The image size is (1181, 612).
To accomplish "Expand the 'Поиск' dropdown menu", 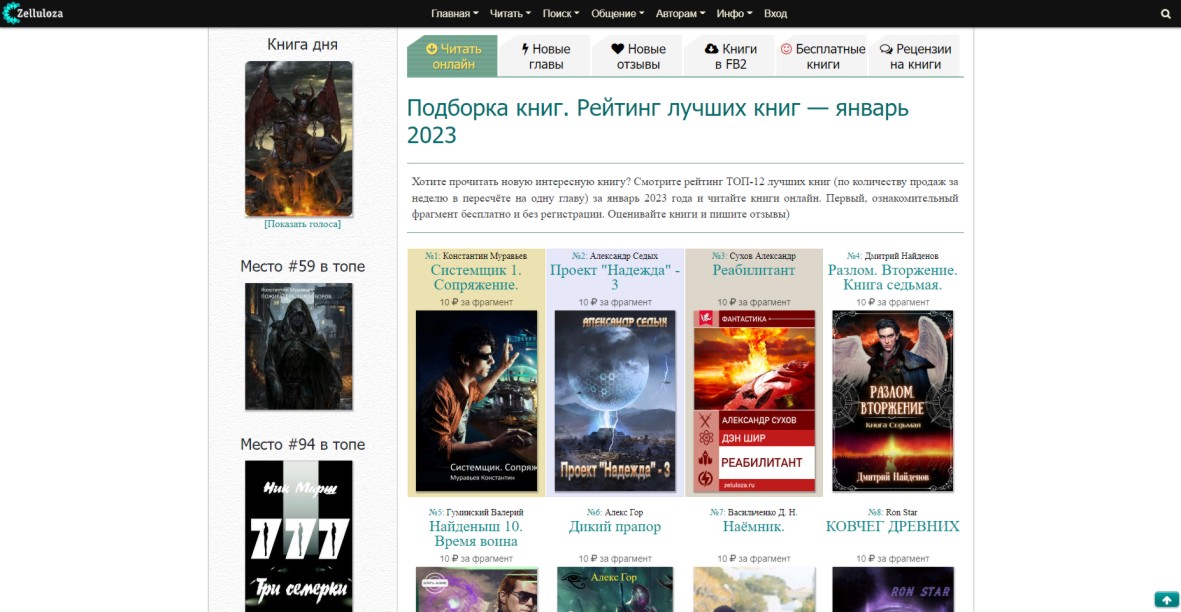I will (x=561, y=14).
